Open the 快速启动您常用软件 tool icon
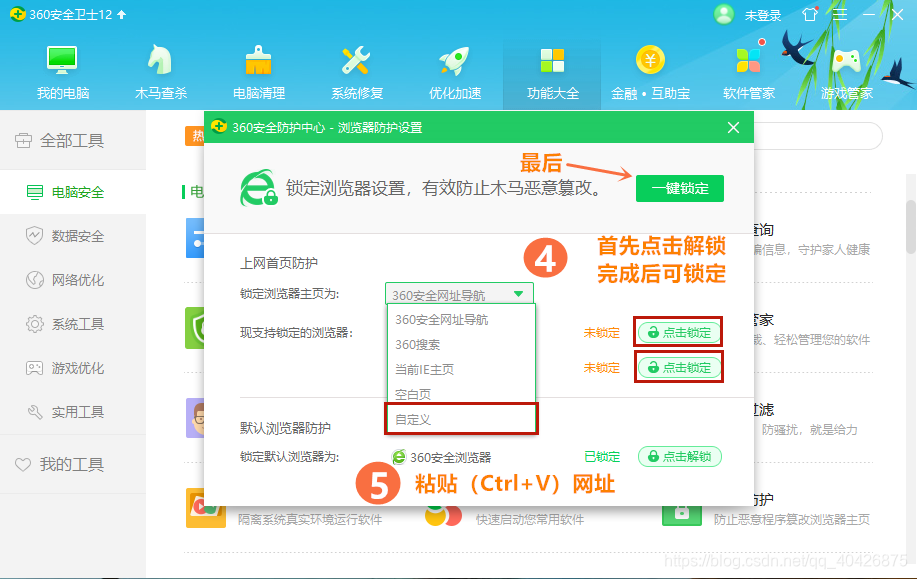The image size is (917, 579). (x=443, y=516)
